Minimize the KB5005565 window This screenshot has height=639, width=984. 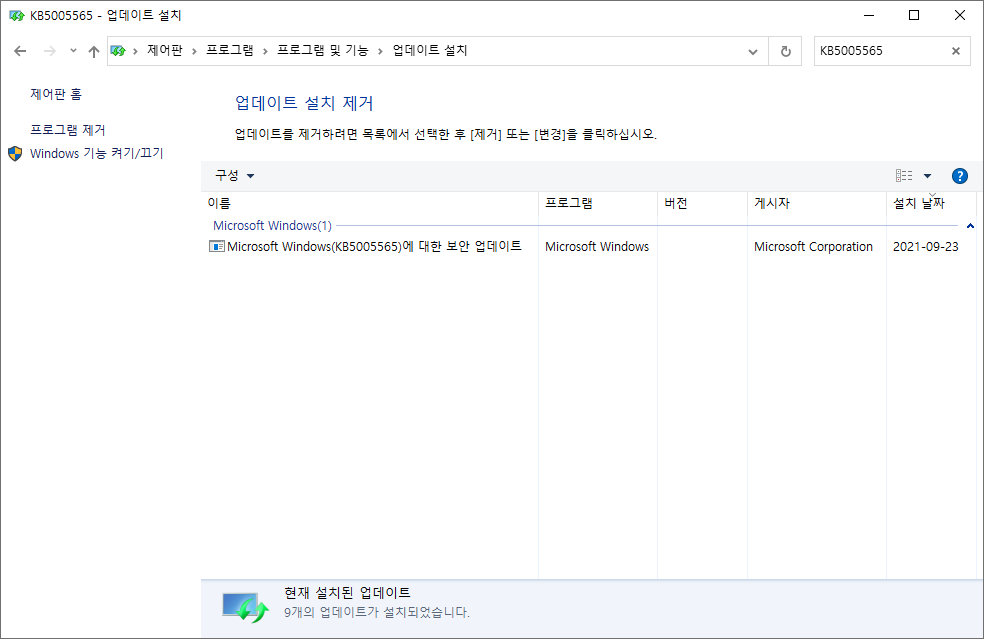869,15
